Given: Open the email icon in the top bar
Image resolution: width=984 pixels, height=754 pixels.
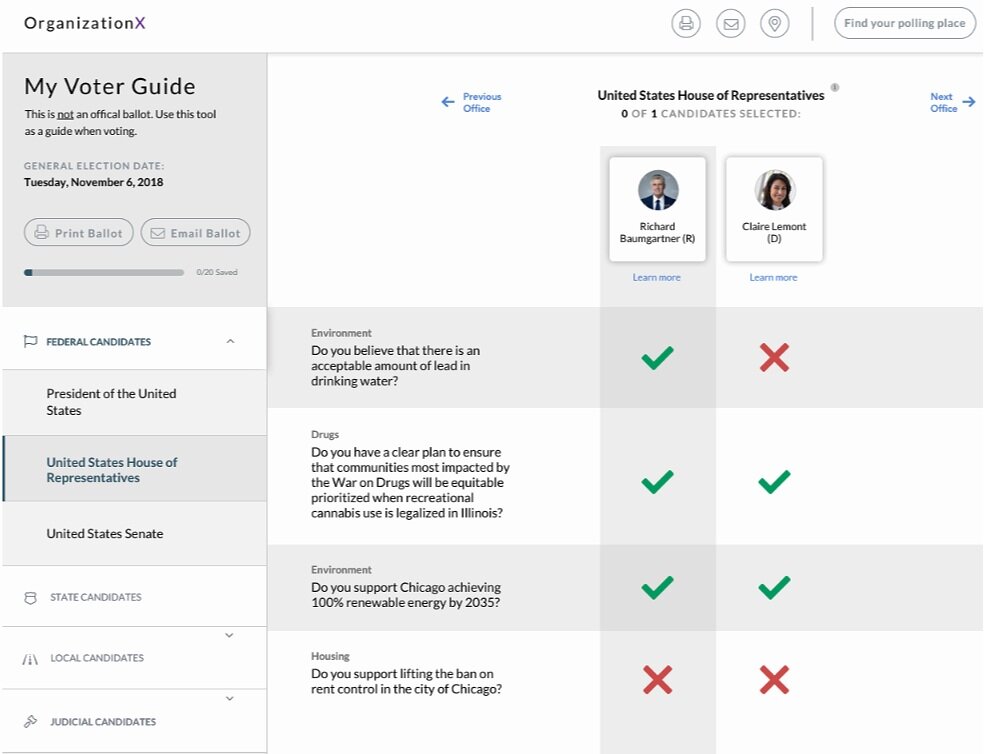Looking at the screenshot, I should point(731,22).
